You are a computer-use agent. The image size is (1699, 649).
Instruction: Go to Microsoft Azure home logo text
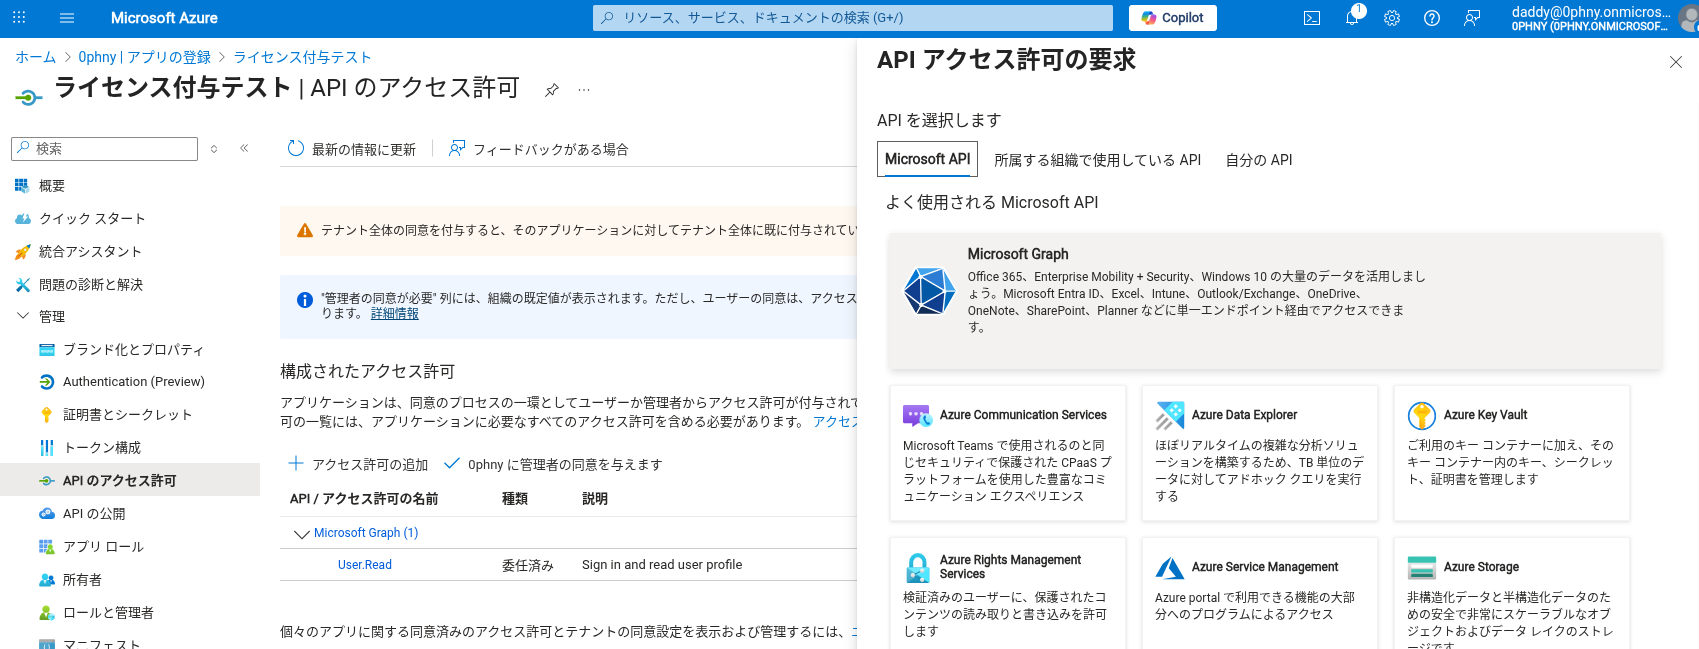pos(164,18)
